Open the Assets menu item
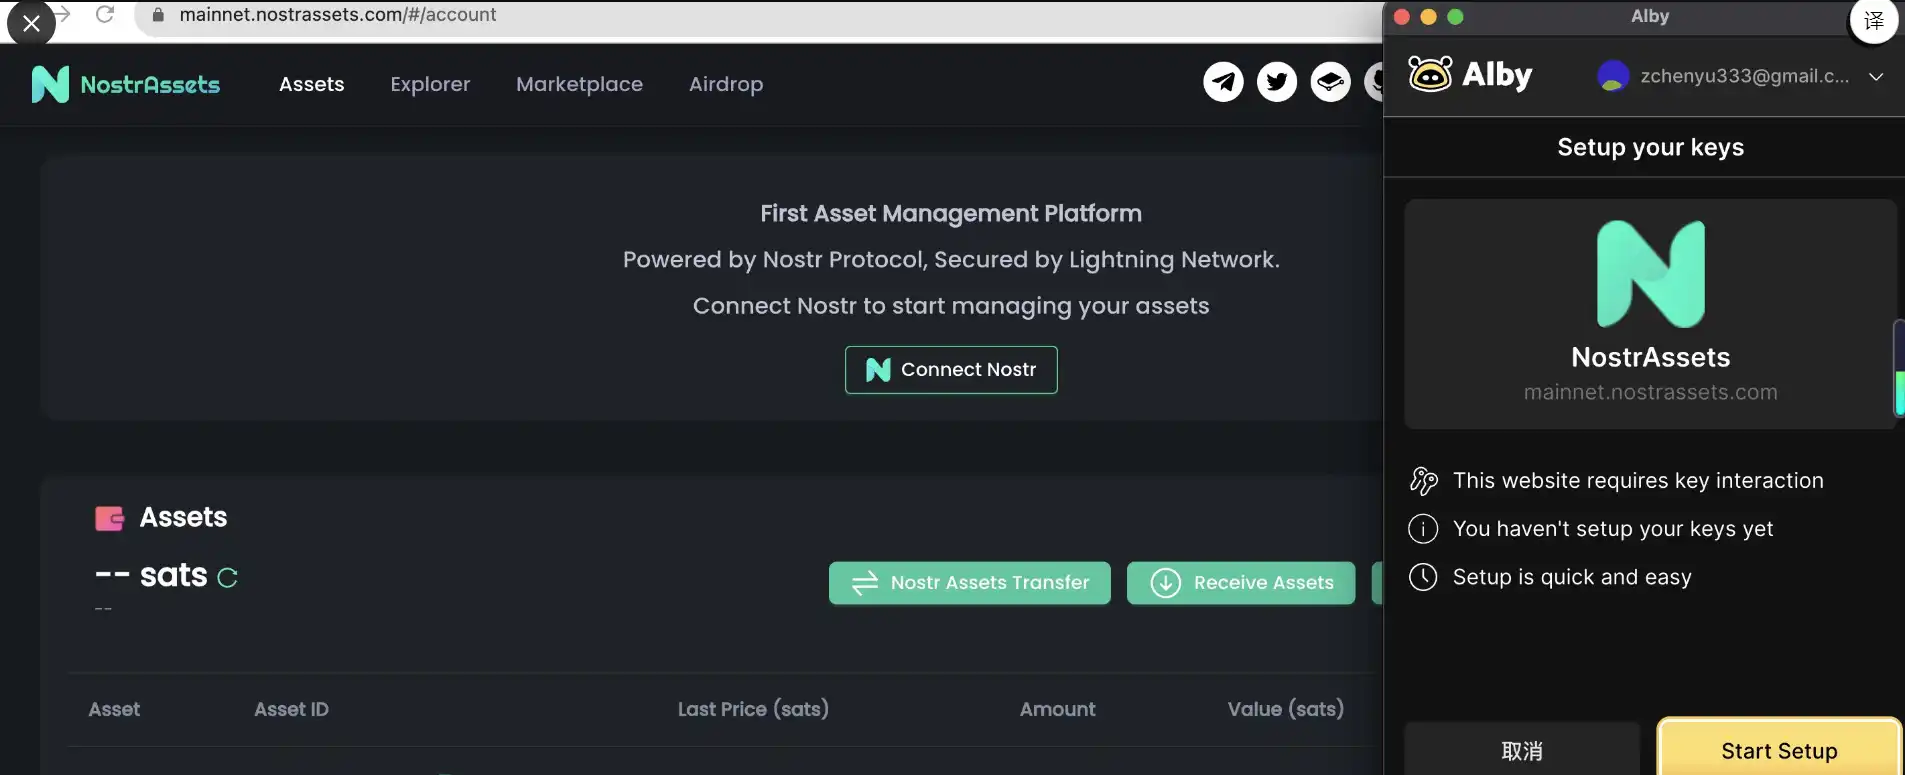1905x775 pixels. 312,85
